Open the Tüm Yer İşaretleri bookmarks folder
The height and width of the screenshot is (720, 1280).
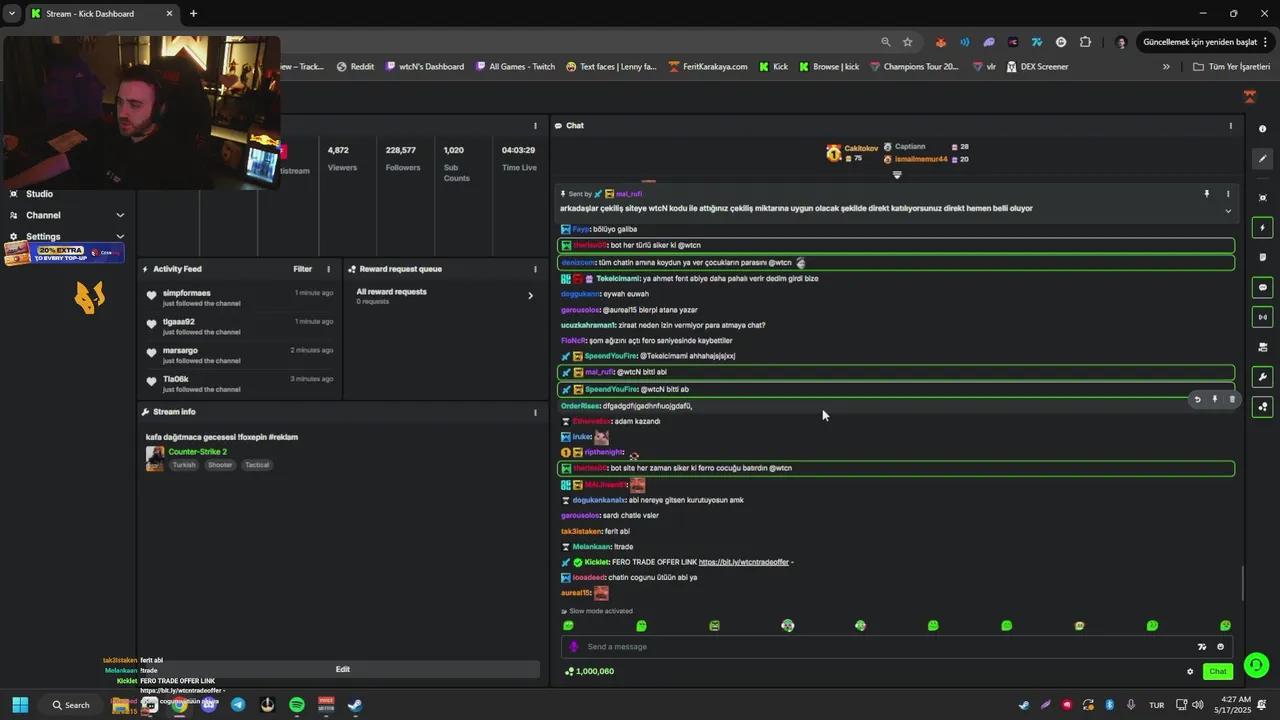tap(1232, 67)
